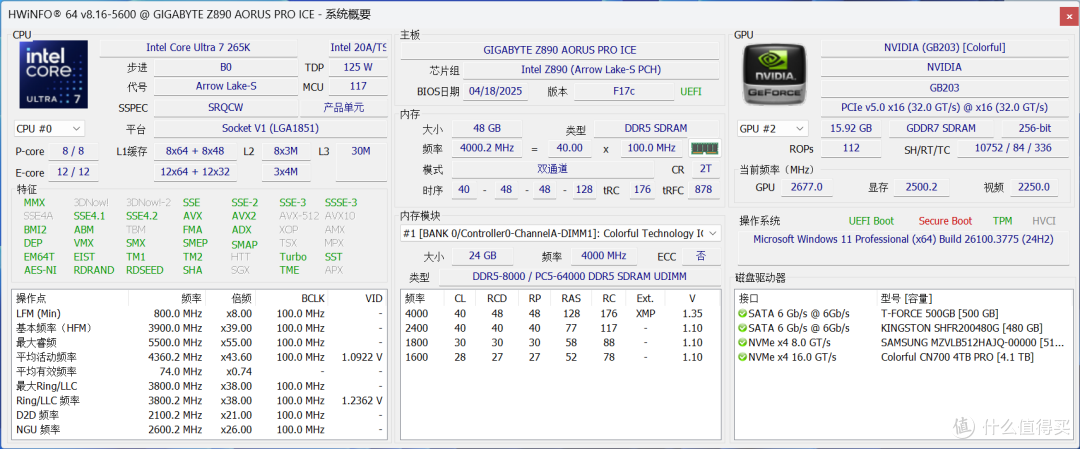
Task: Click the BIOS version F17c
Action: coord(624,92)
